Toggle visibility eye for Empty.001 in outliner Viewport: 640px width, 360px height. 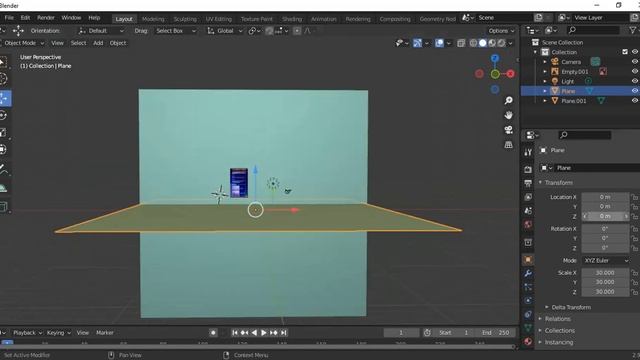coord(635,71)
